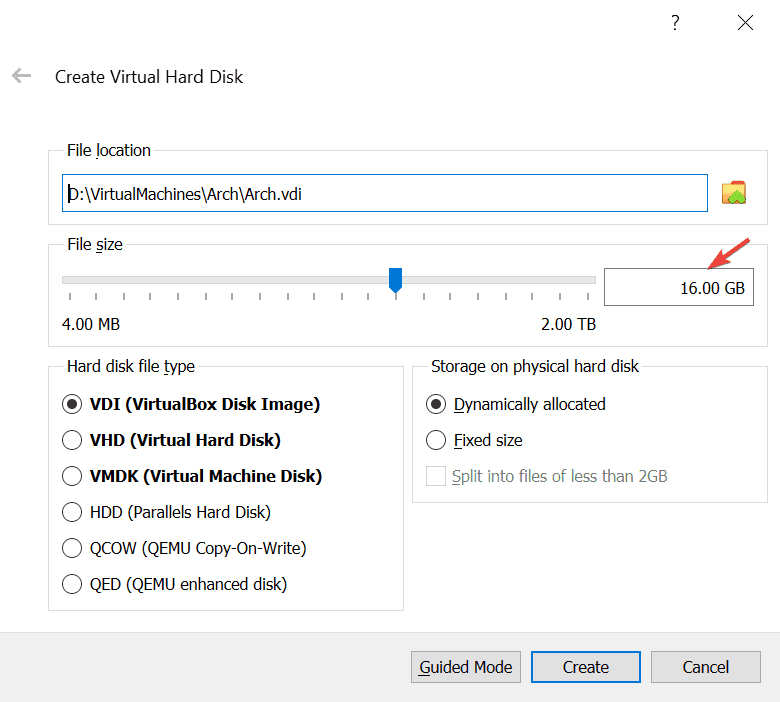Click the Arch.vdi file location field
This screenshot has width=780, height=702.
click(x=385, y=193)
